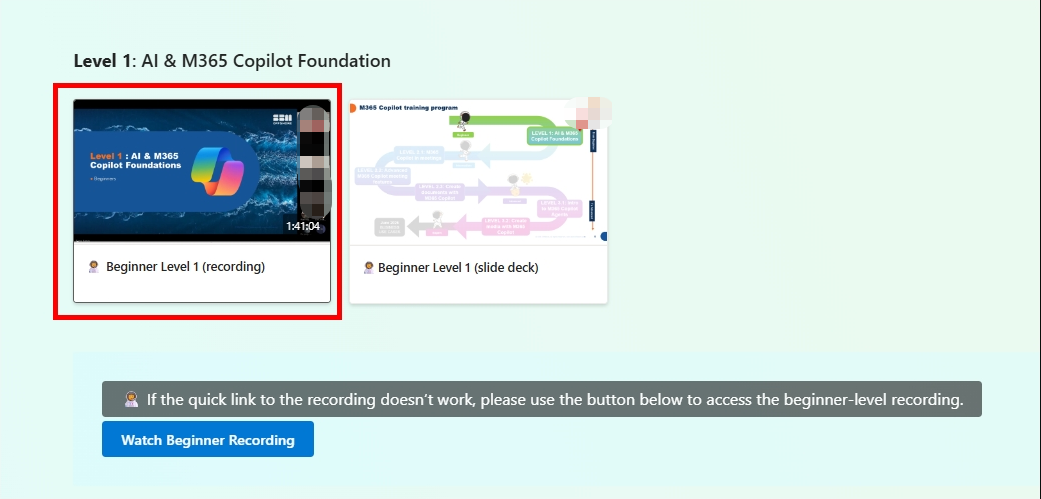Click the emoji icon beside 'Beginner Level 1 (slide deck)'
The height and width of the screenshot is (499, 1041).
(369, 267)
